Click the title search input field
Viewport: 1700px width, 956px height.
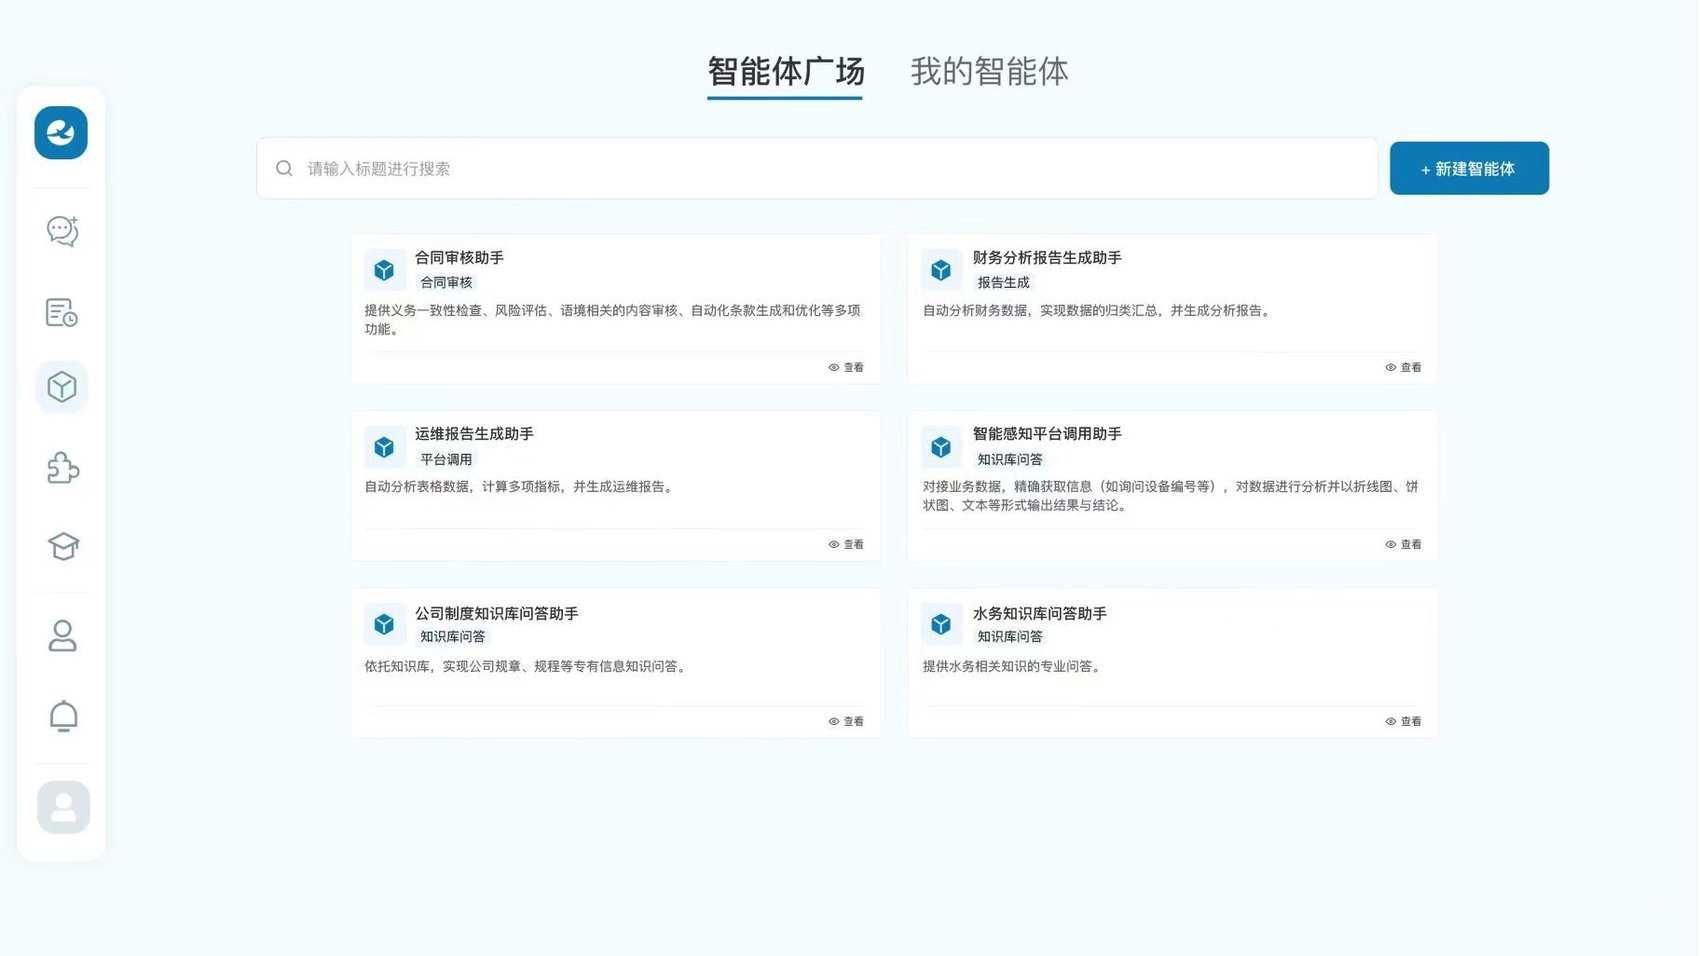pos(816,169)
